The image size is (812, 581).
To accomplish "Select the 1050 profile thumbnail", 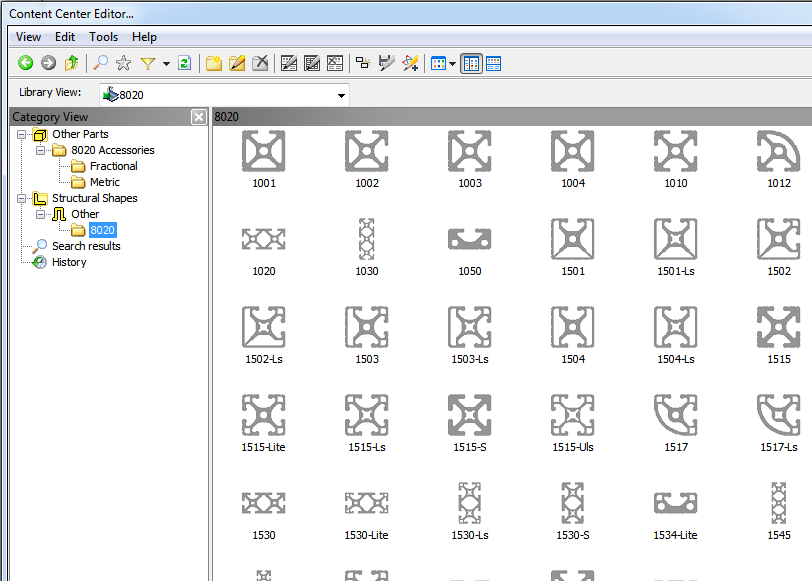I will [470, 239].
